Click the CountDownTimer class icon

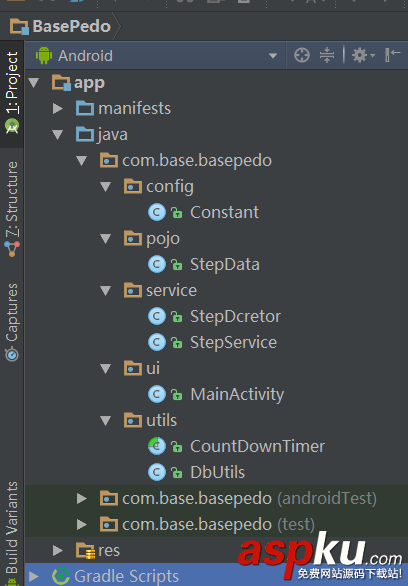point(157,446)
